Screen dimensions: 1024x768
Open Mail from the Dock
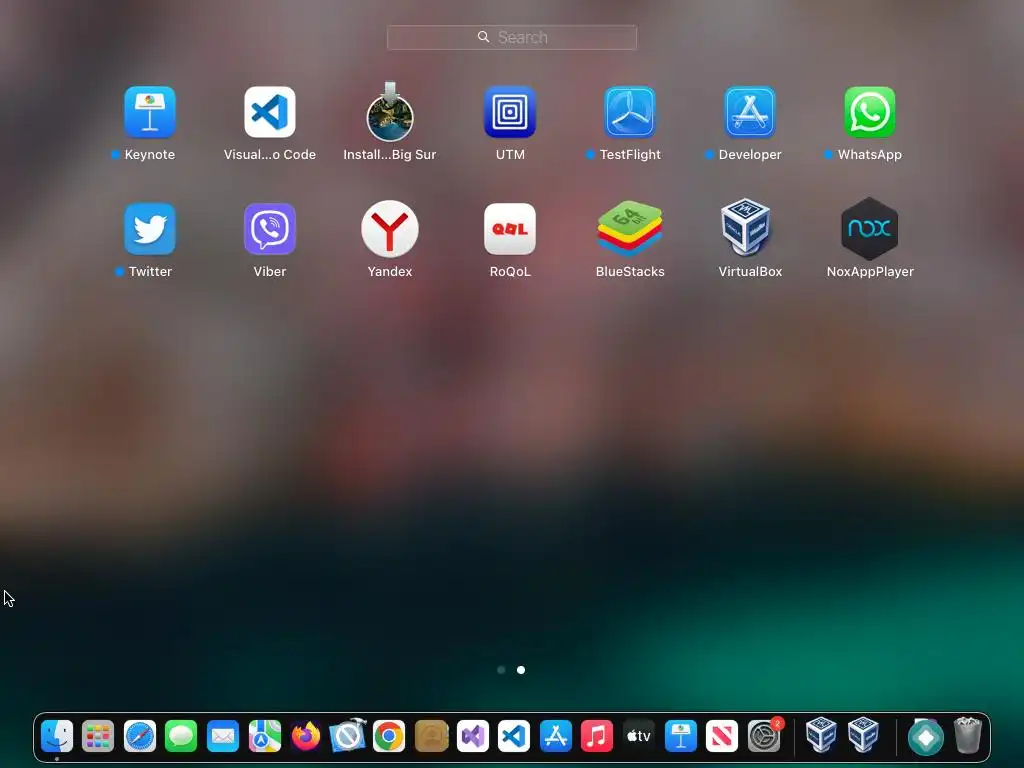point(223,737)
